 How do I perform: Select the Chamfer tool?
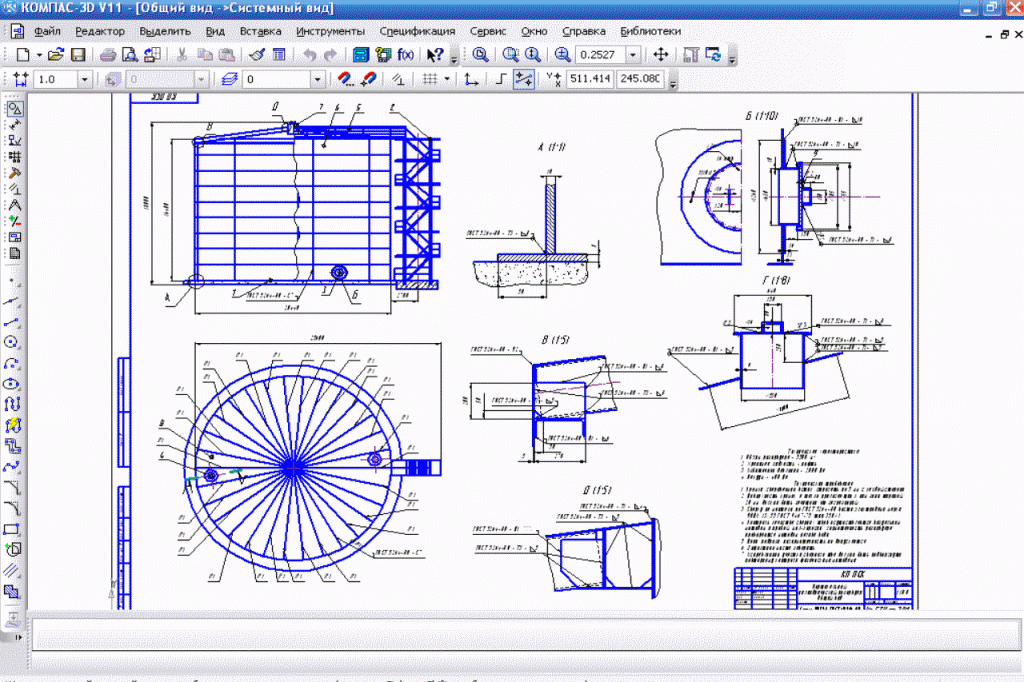12,487
